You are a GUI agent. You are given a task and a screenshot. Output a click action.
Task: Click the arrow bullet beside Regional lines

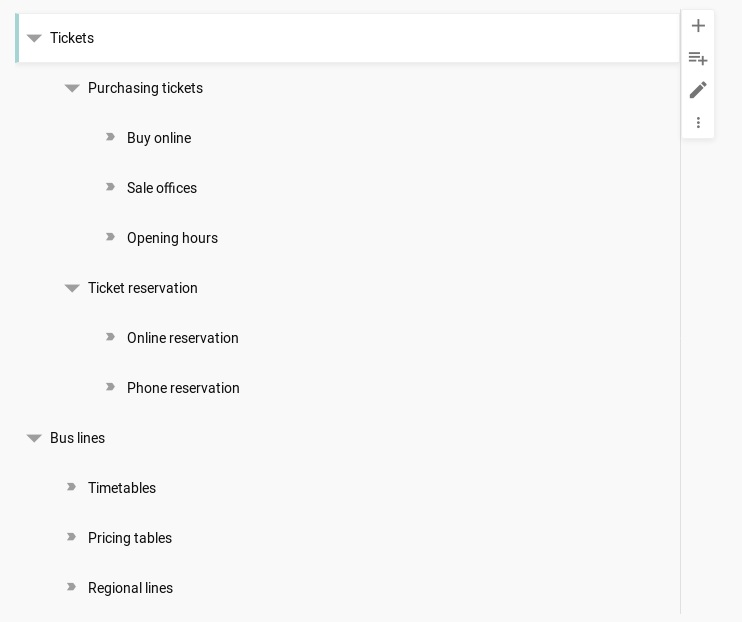[x=71, y=587]
